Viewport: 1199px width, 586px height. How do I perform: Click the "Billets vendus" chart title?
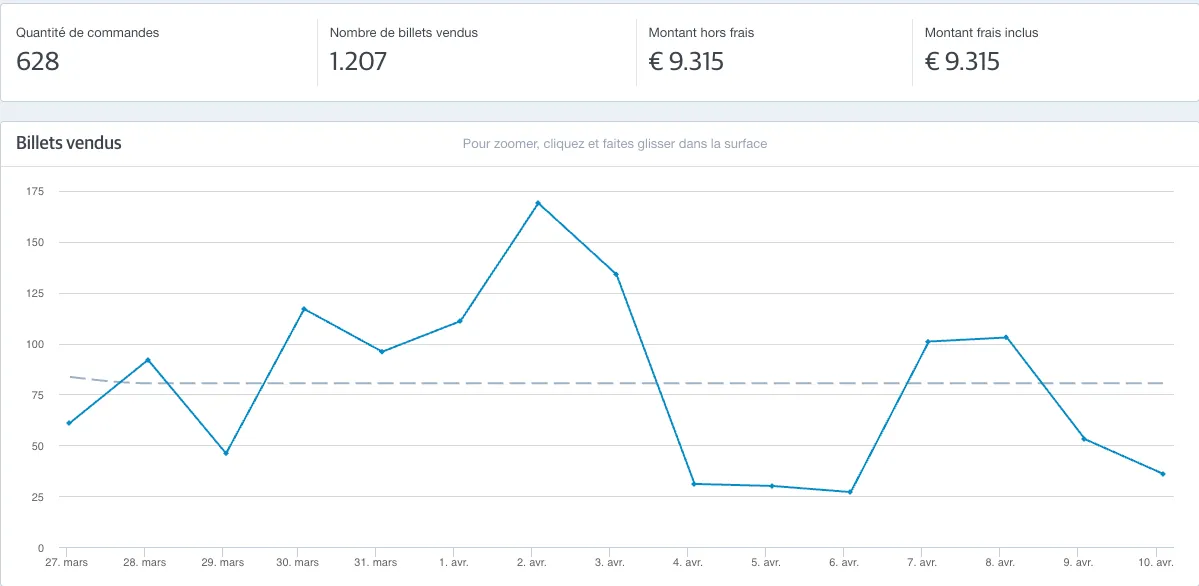click(69, 143)
